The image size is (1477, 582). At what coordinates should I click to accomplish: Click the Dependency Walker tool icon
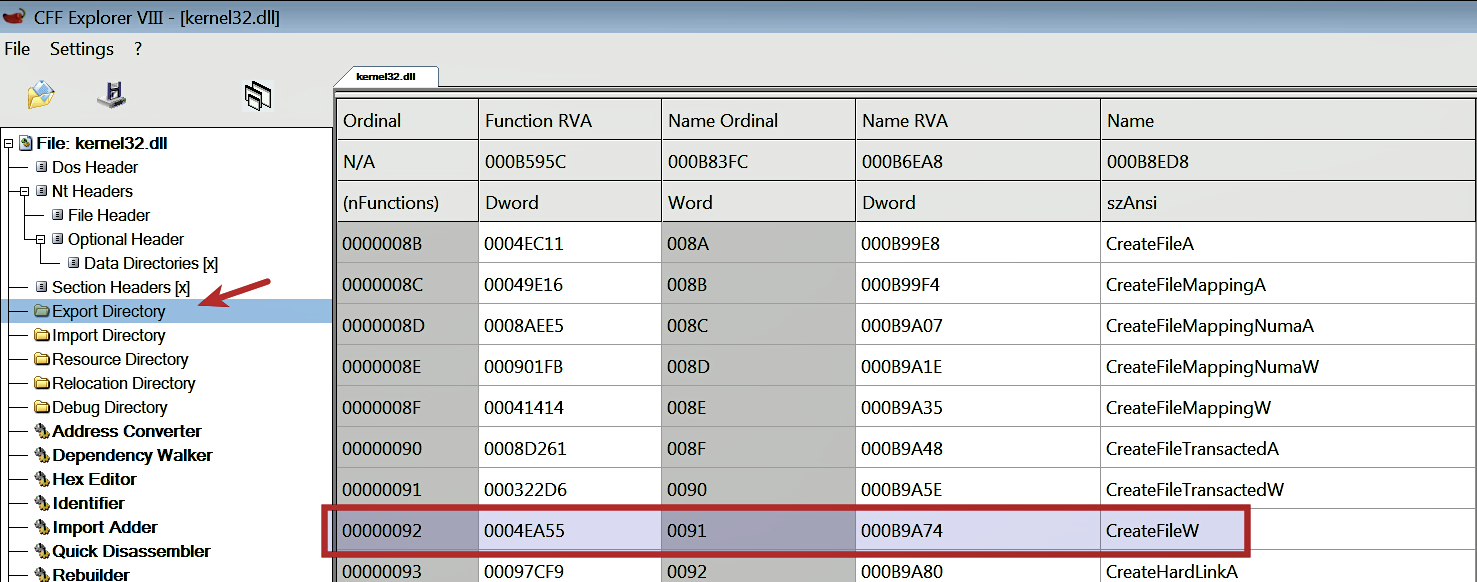[x=42, y=455]
